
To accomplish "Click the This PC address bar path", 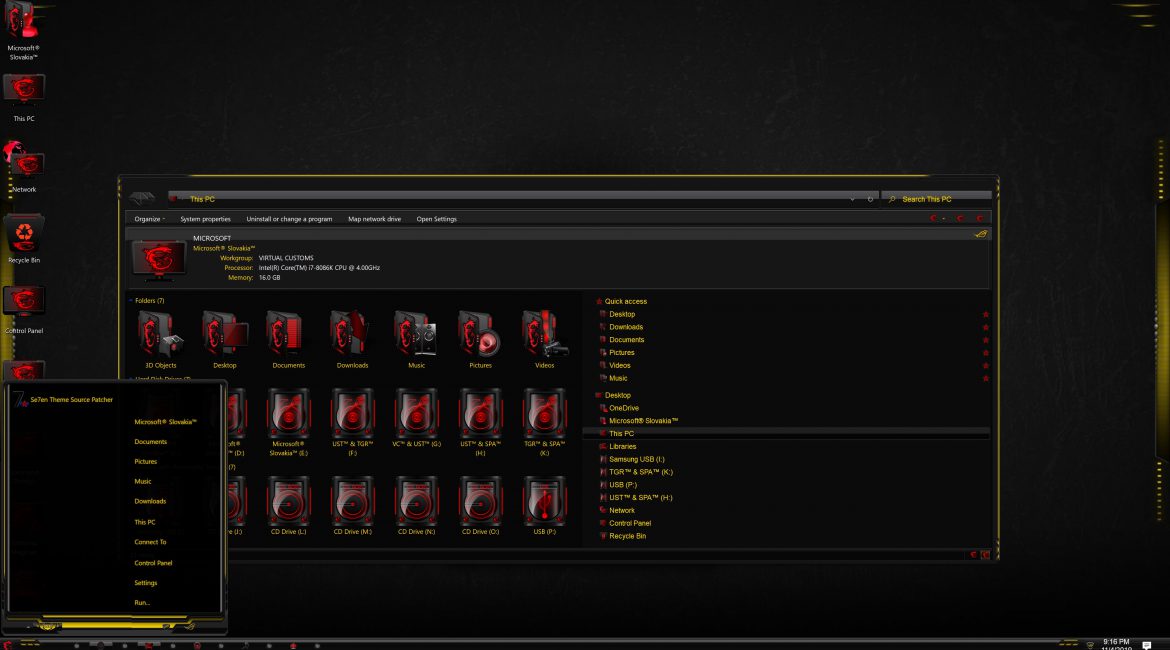I will [201, 199].
